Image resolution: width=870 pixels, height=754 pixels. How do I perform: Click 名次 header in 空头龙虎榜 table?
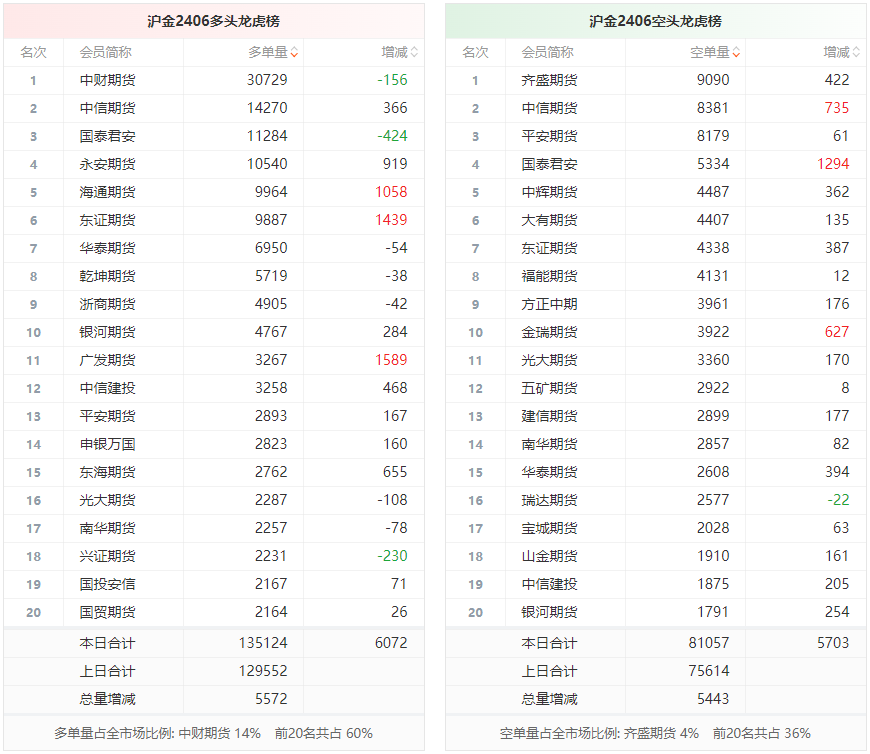(476, 53)
